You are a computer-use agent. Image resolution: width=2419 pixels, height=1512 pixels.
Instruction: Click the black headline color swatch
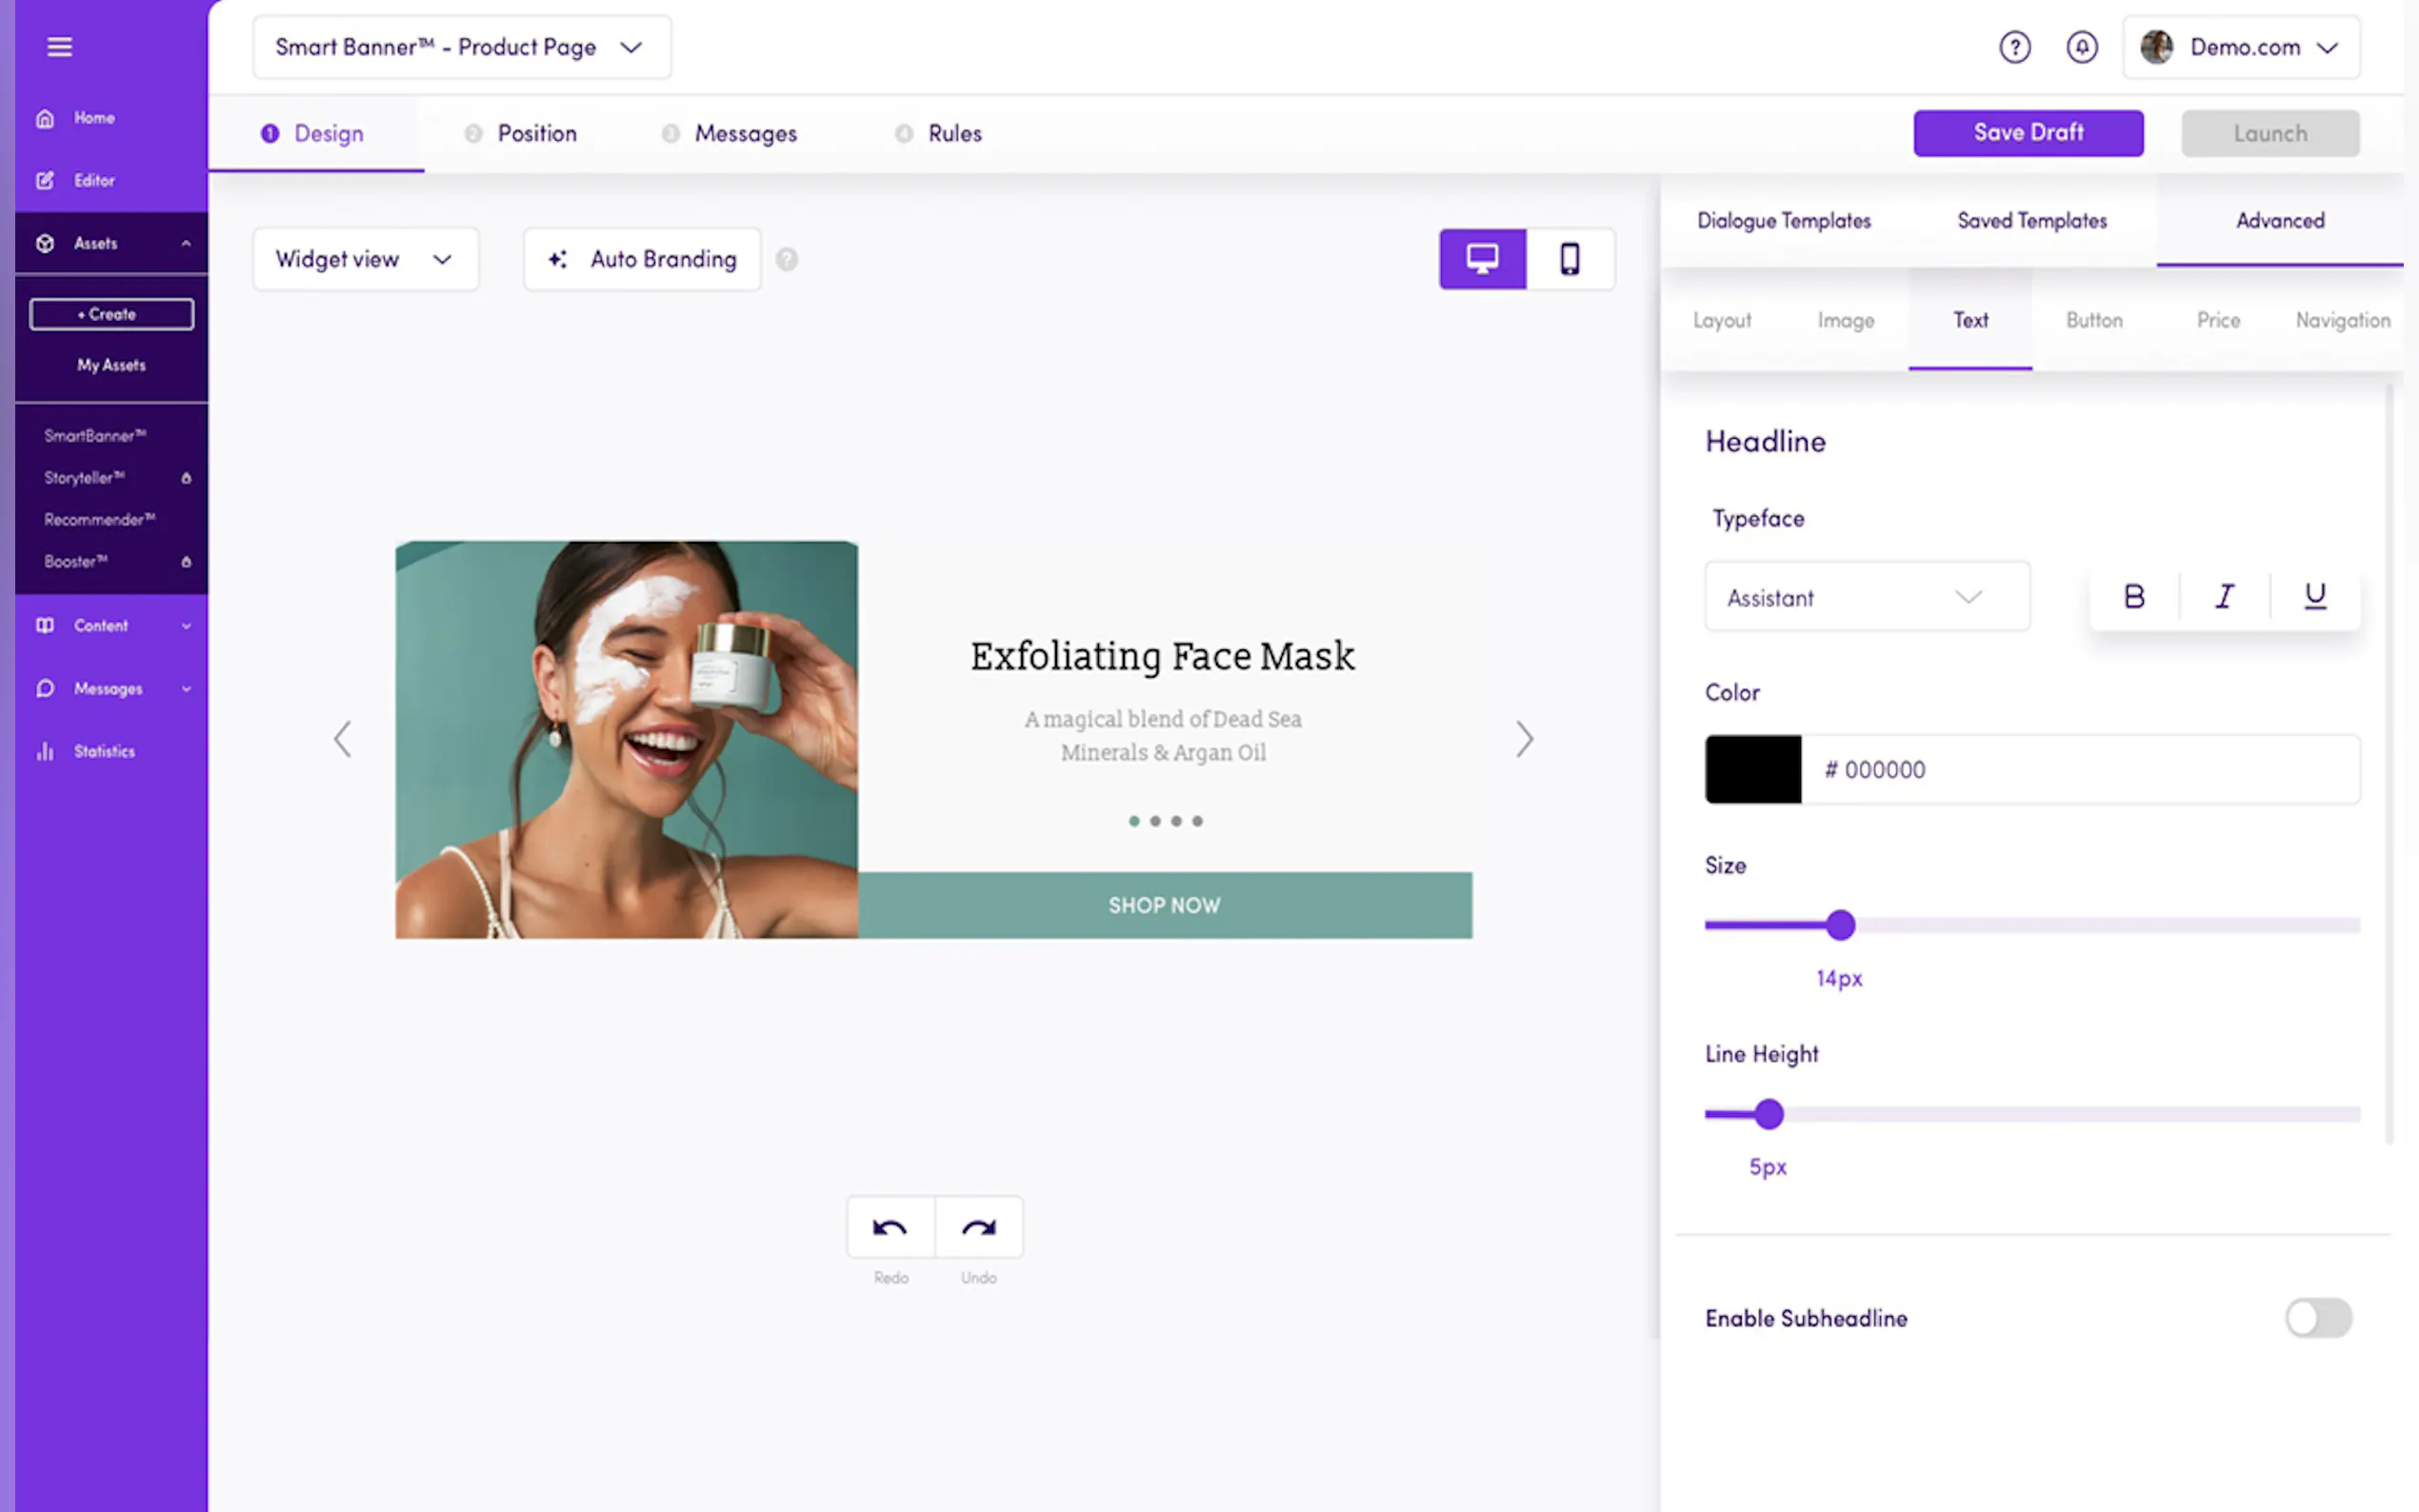click(1752, 769)
